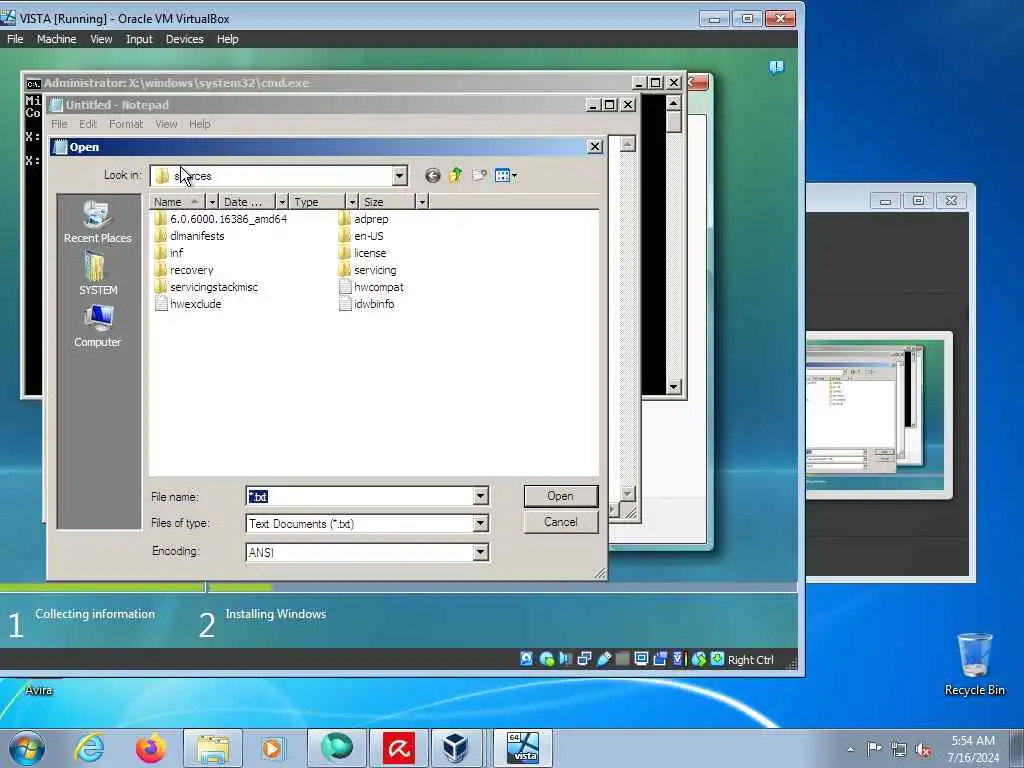Expand the Look in folder dropdown
The width and height of the screenshot is (1024, 768).
(400, 176)
